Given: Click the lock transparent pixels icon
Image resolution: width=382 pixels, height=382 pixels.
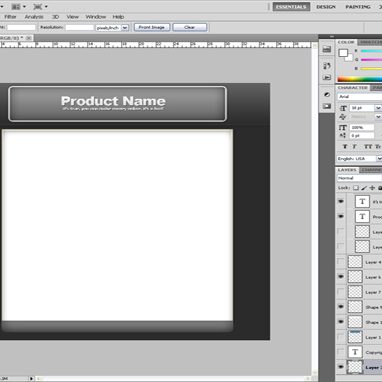Looking at the screenshot, I should coord(356,188).
